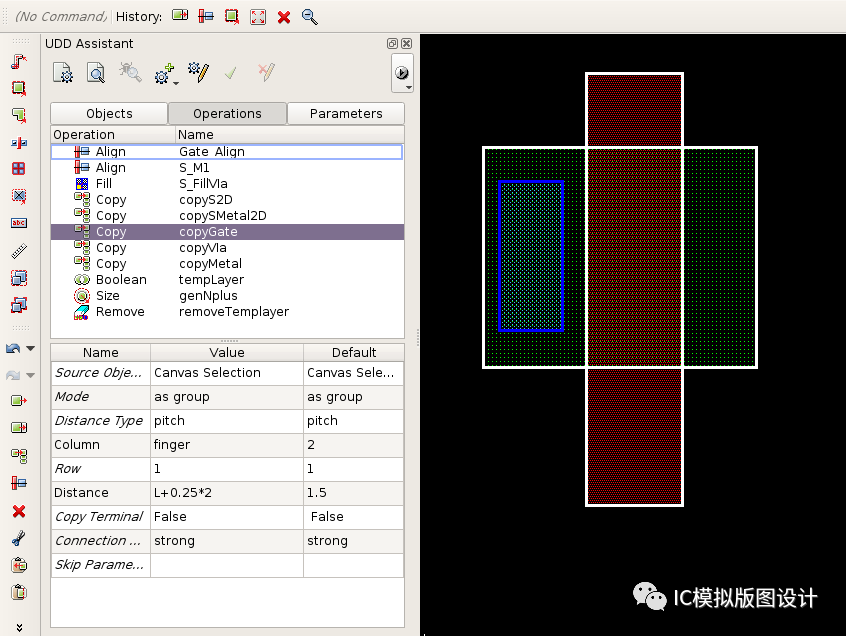This screenshot has width=846, height=636.
Task: Click the red discard changes button
Action: pos(264,73)
